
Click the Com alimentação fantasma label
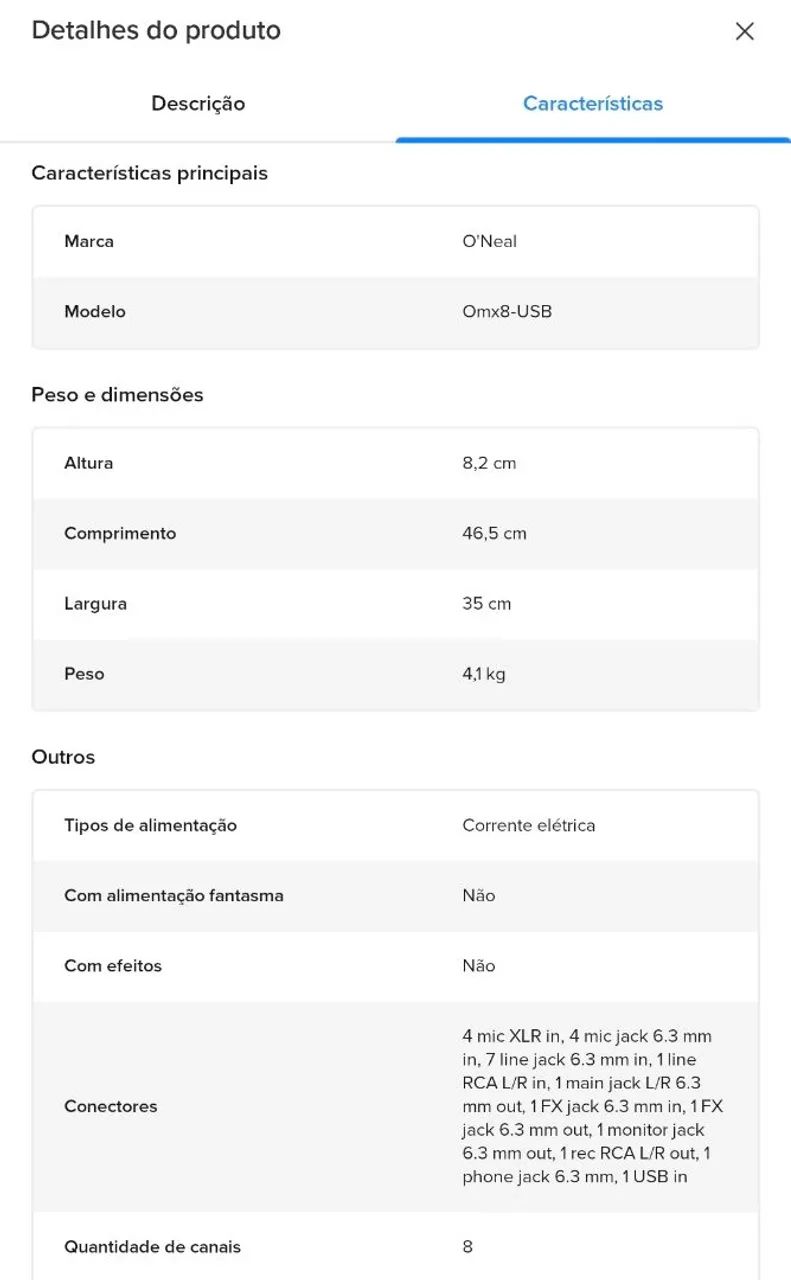[x=174, y=896]
